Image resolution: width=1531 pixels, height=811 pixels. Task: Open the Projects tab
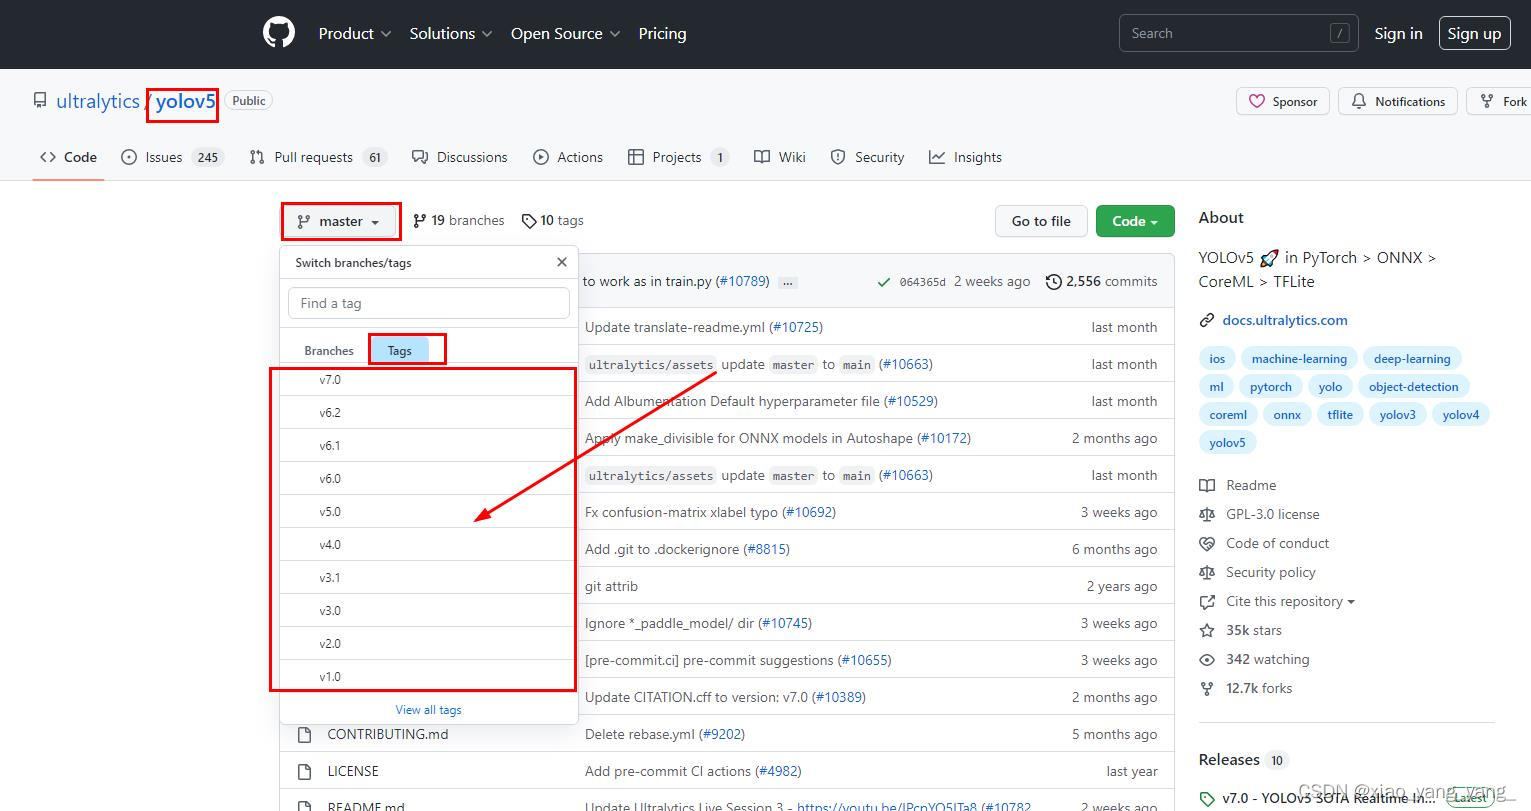pyautogui.click(x=678, y=157)
